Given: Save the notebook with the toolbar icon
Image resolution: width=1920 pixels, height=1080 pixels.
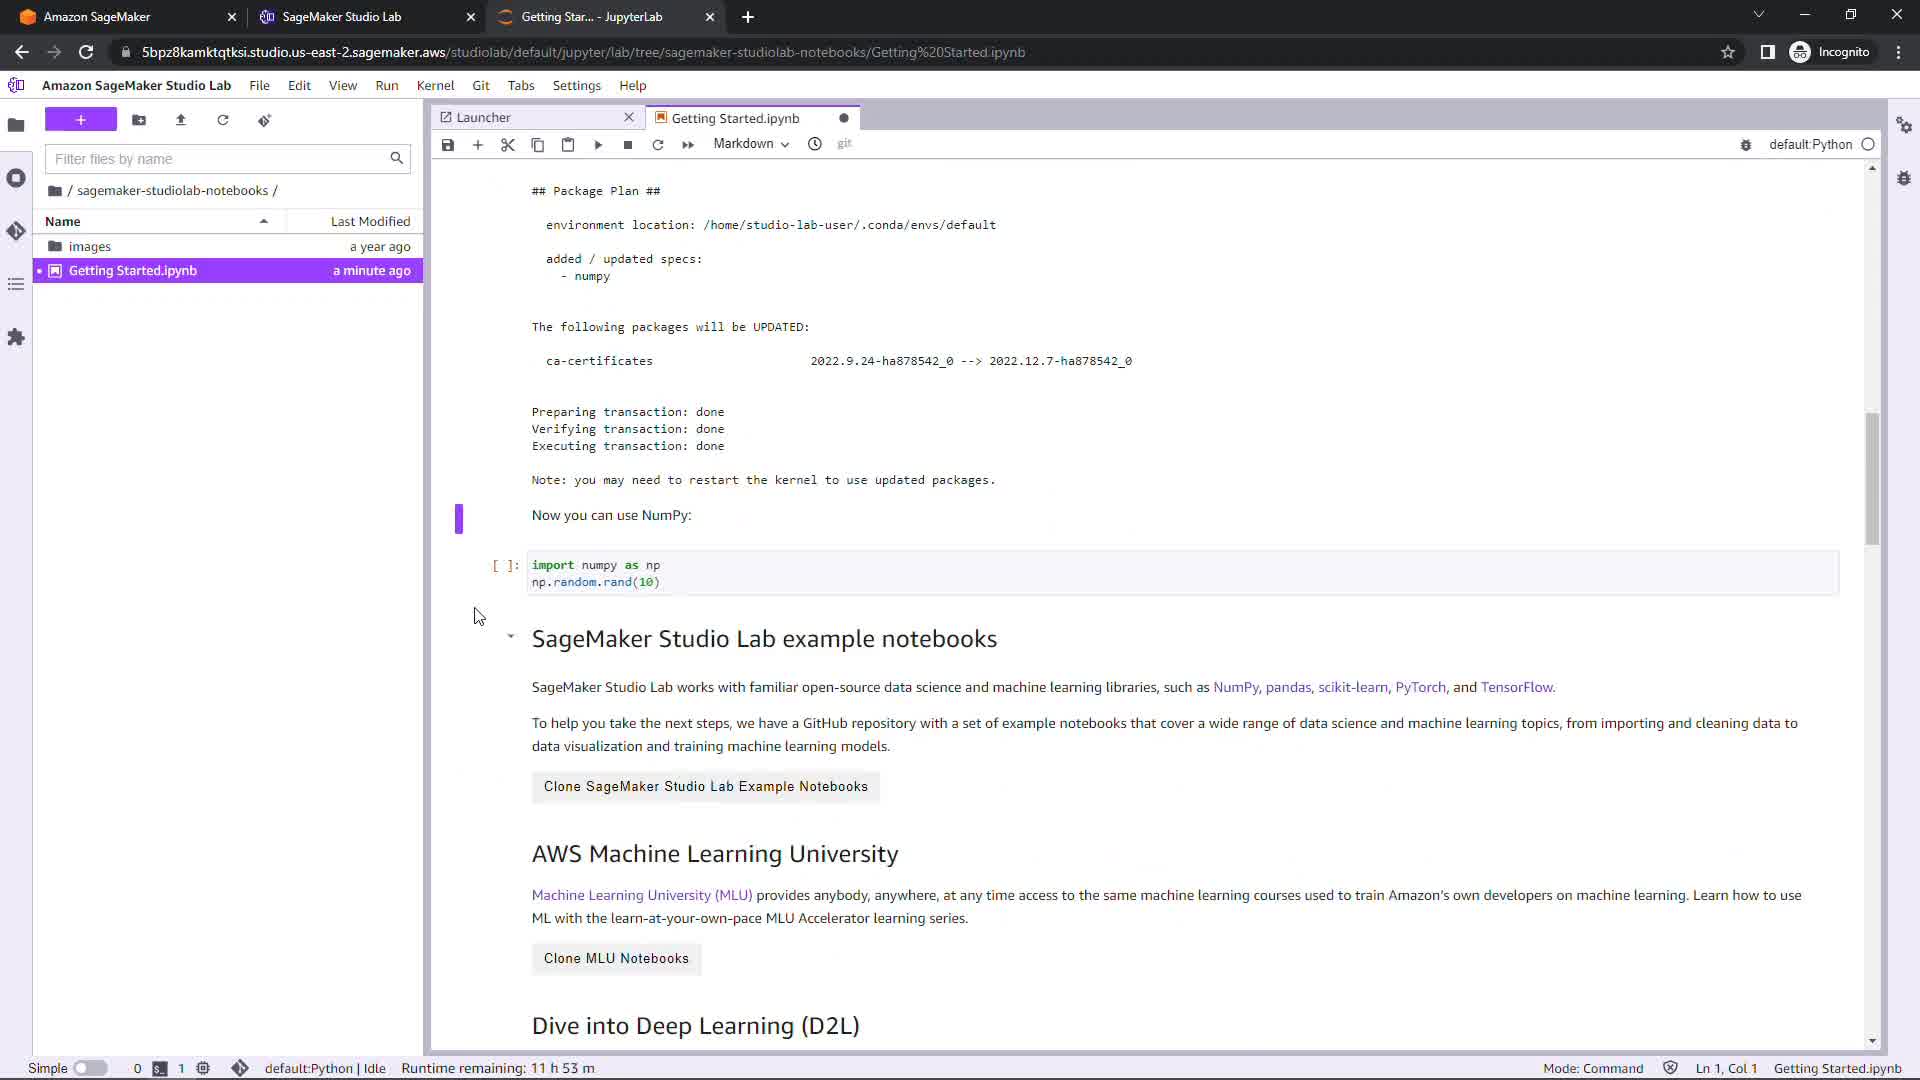Looking at the screenshot, I should pos(448,145).
